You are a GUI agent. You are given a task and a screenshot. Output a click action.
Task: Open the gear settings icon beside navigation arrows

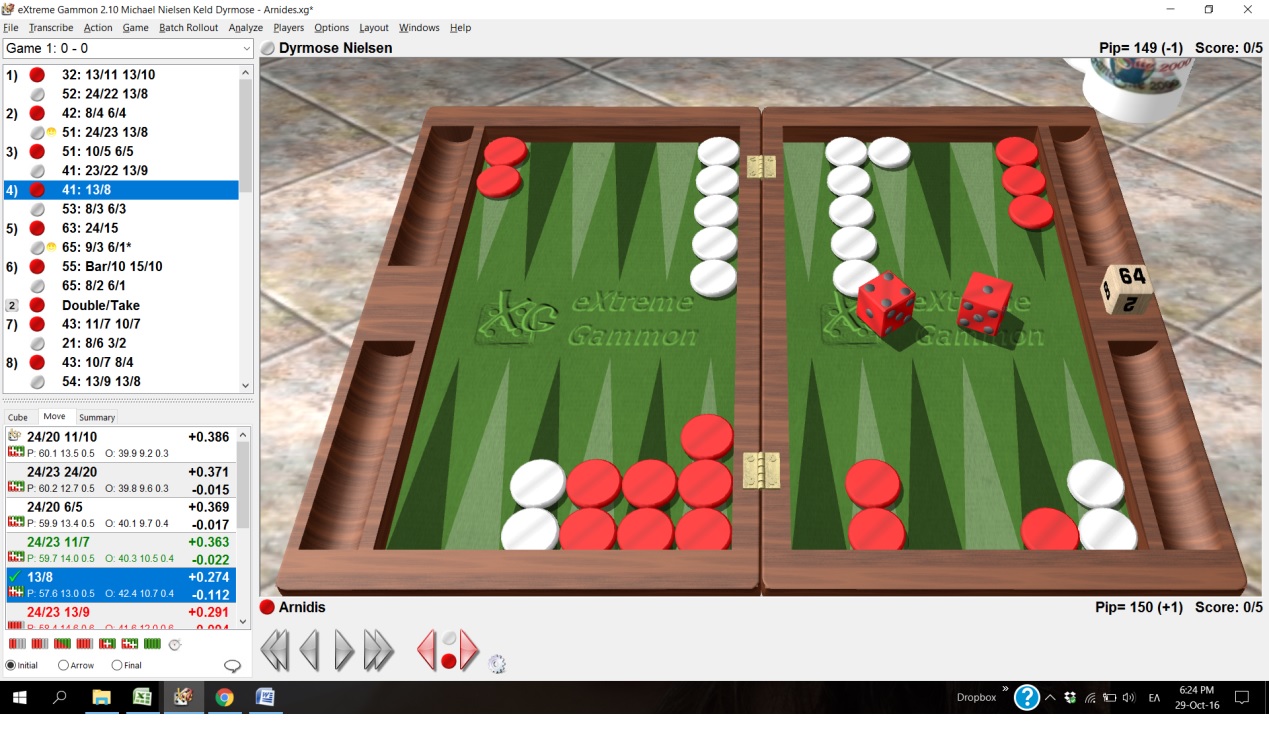tap(497, 663)
